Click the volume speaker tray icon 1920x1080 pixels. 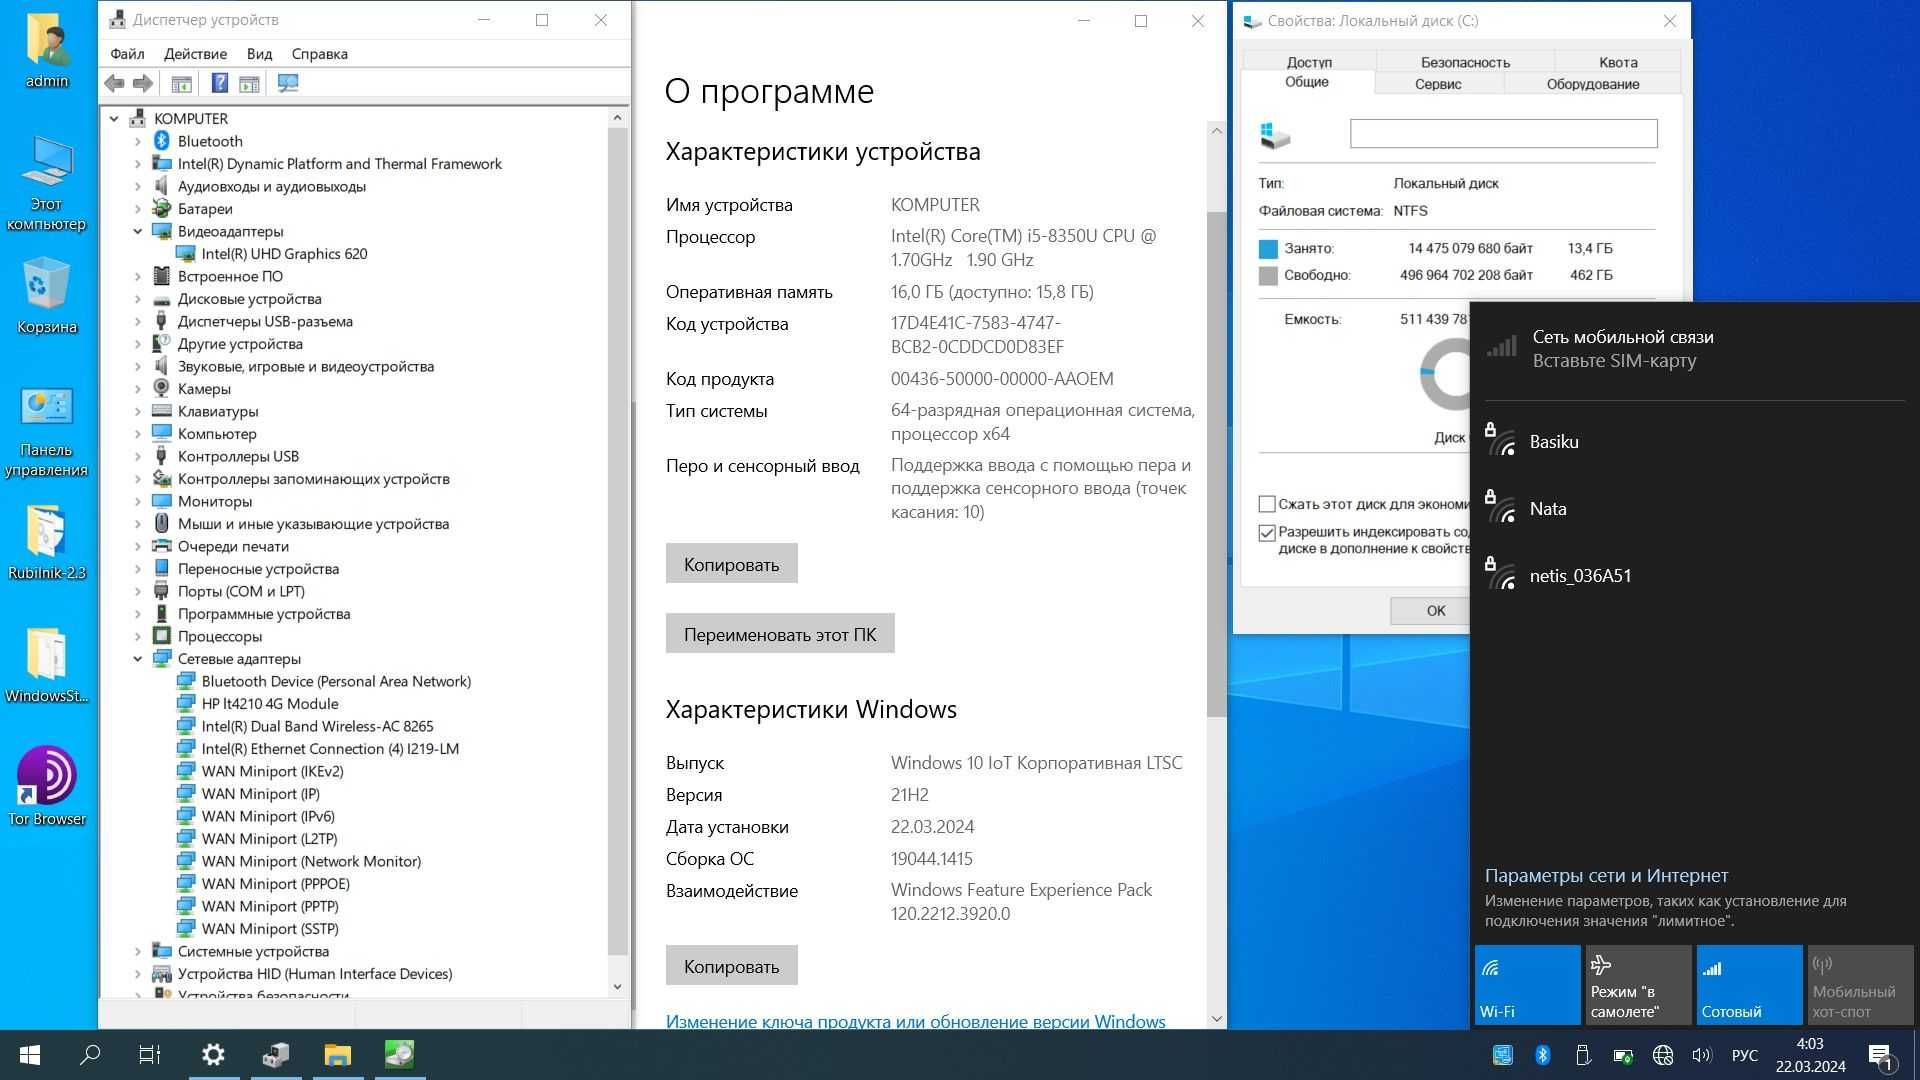click(x=1702, y=1055)
